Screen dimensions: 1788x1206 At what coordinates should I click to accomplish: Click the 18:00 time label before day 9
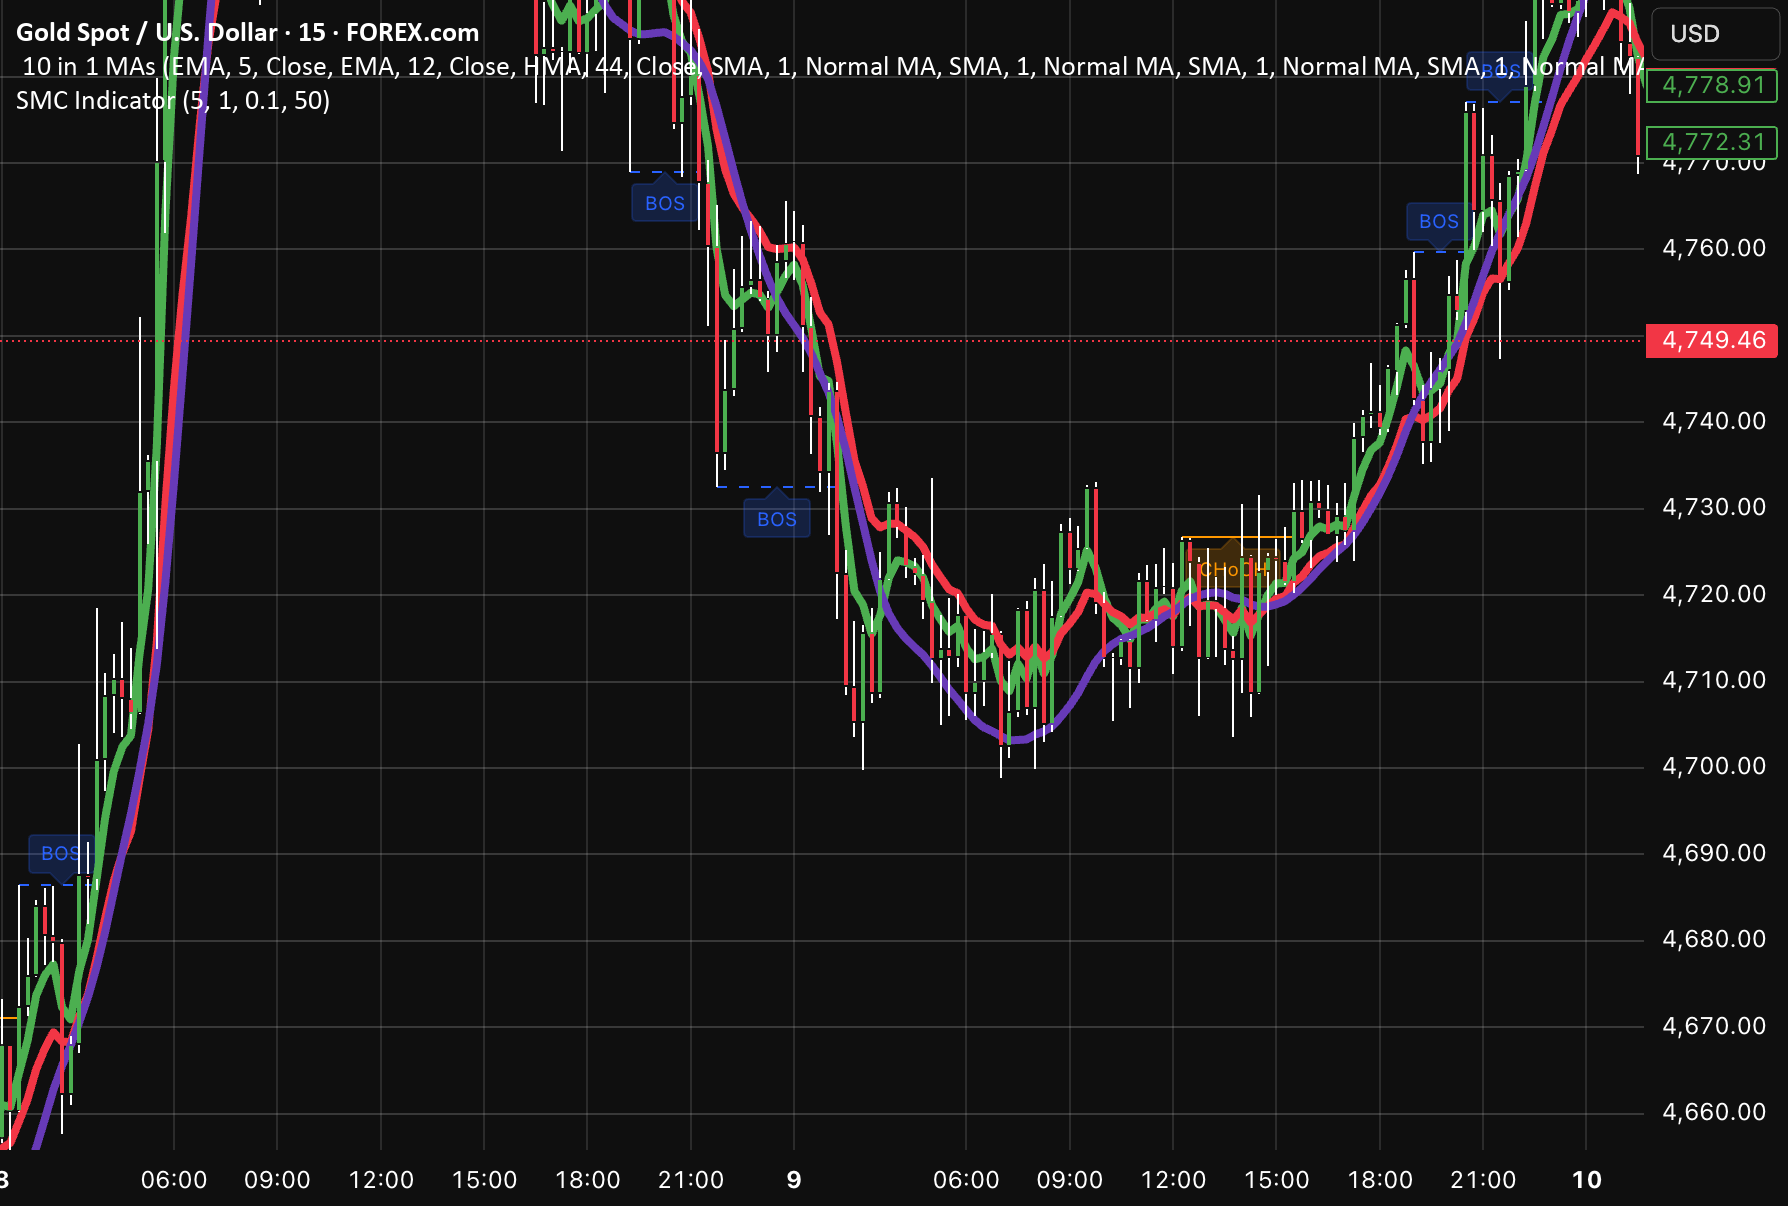(x=588, y=1180)
